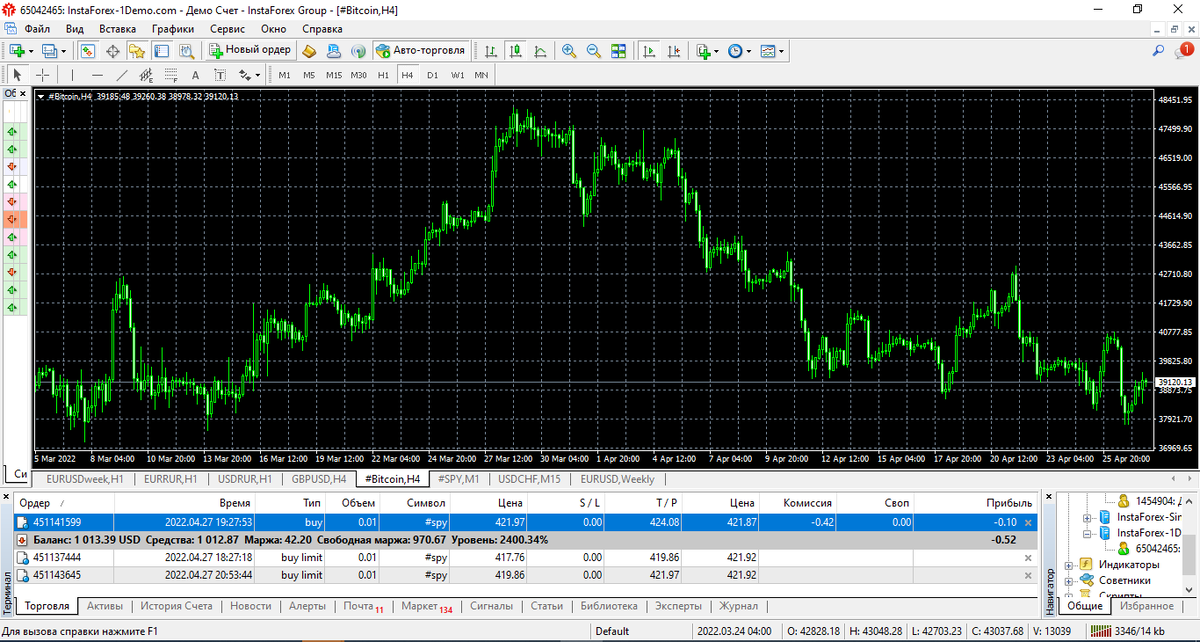Select the trendline drawing tool

tap(122, 75)
